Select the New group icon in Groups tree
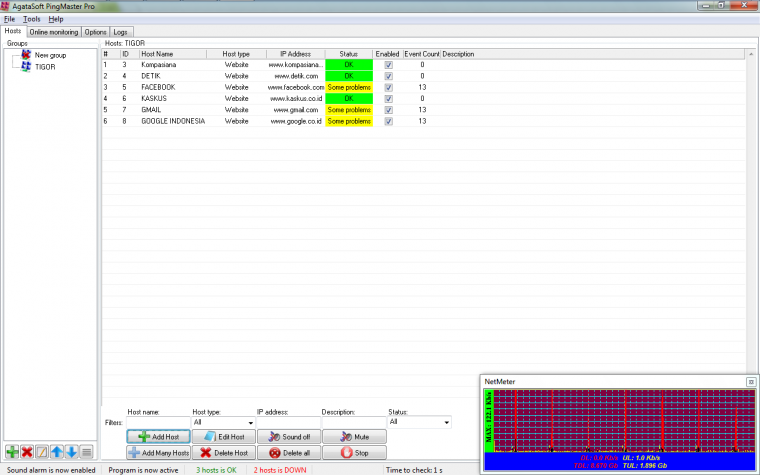The width and height of the screenshot is (760, 475). pyautogui.click(x=26, y=55)
